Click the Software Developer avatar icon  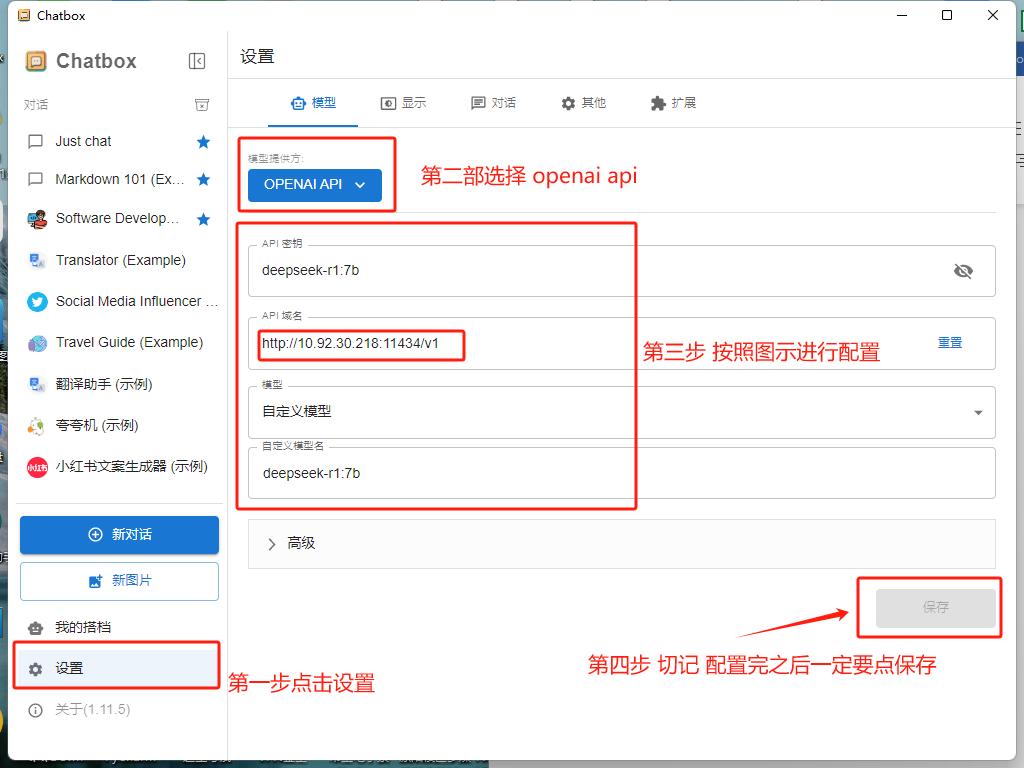(37, 219)
